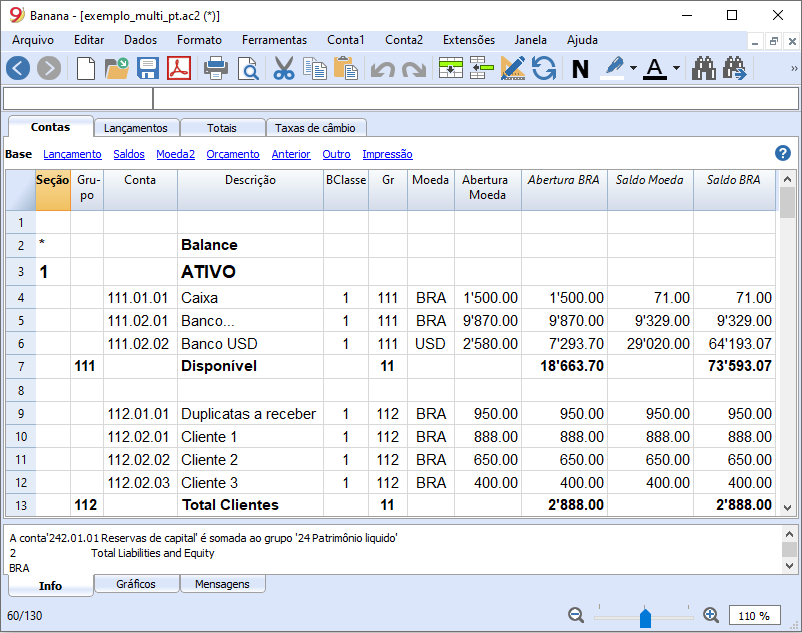Expand the text color dropdown arrow
This screenshot has height=633, width=802.
[x=676, y=68]
